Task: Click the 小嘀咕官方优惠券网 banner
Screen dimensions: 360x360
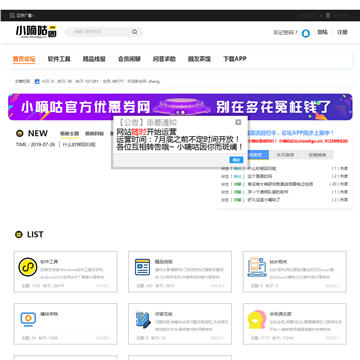Action: (x=180, y=107)
